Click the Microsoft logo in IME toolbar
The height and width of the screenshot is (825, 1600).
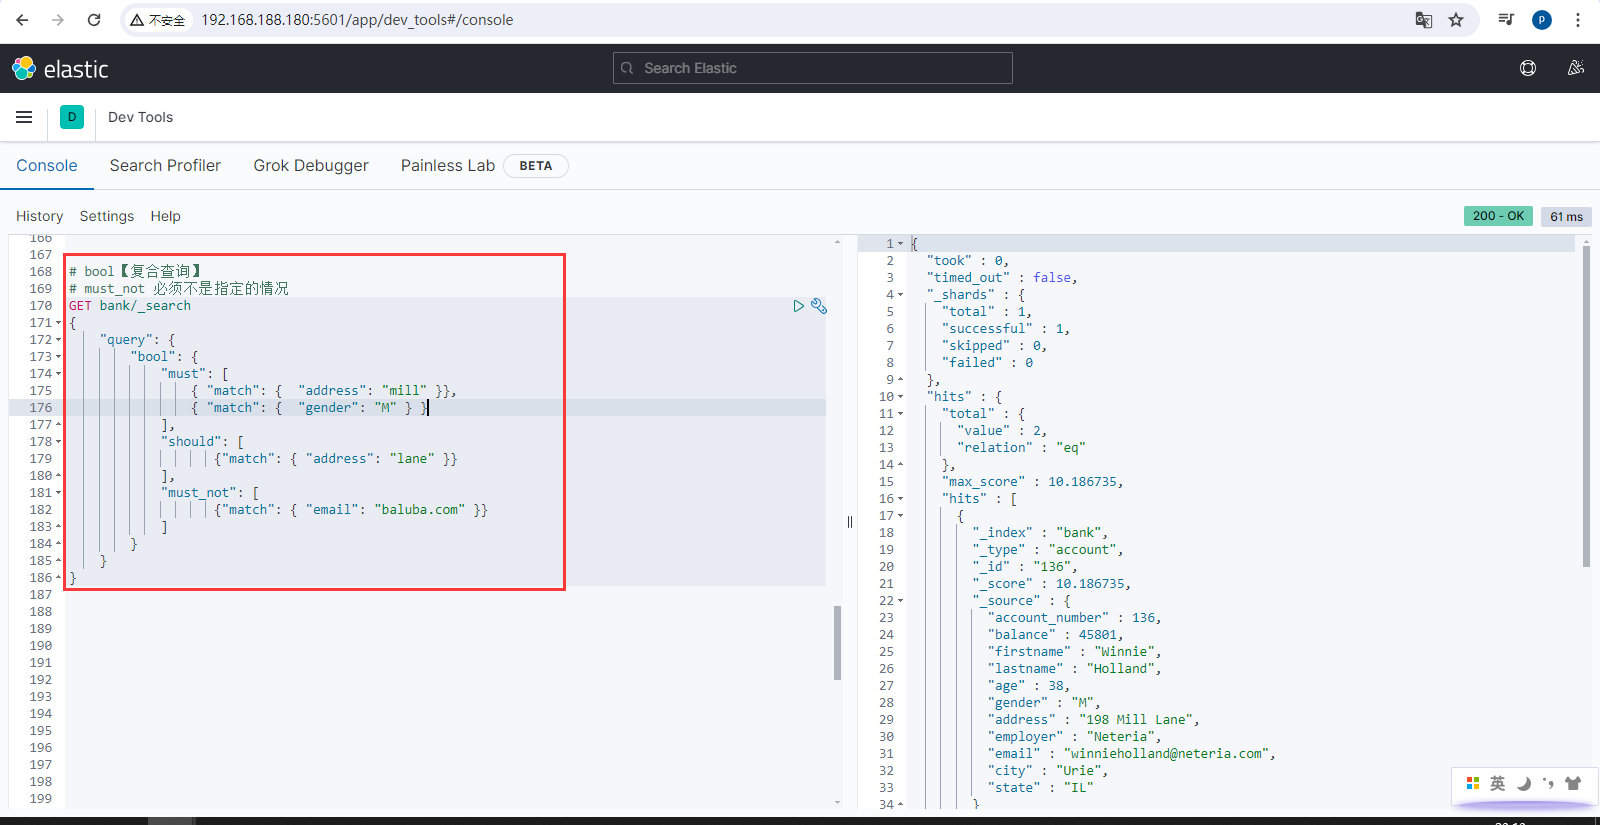pyautogui.click(x=1473, y=783)
